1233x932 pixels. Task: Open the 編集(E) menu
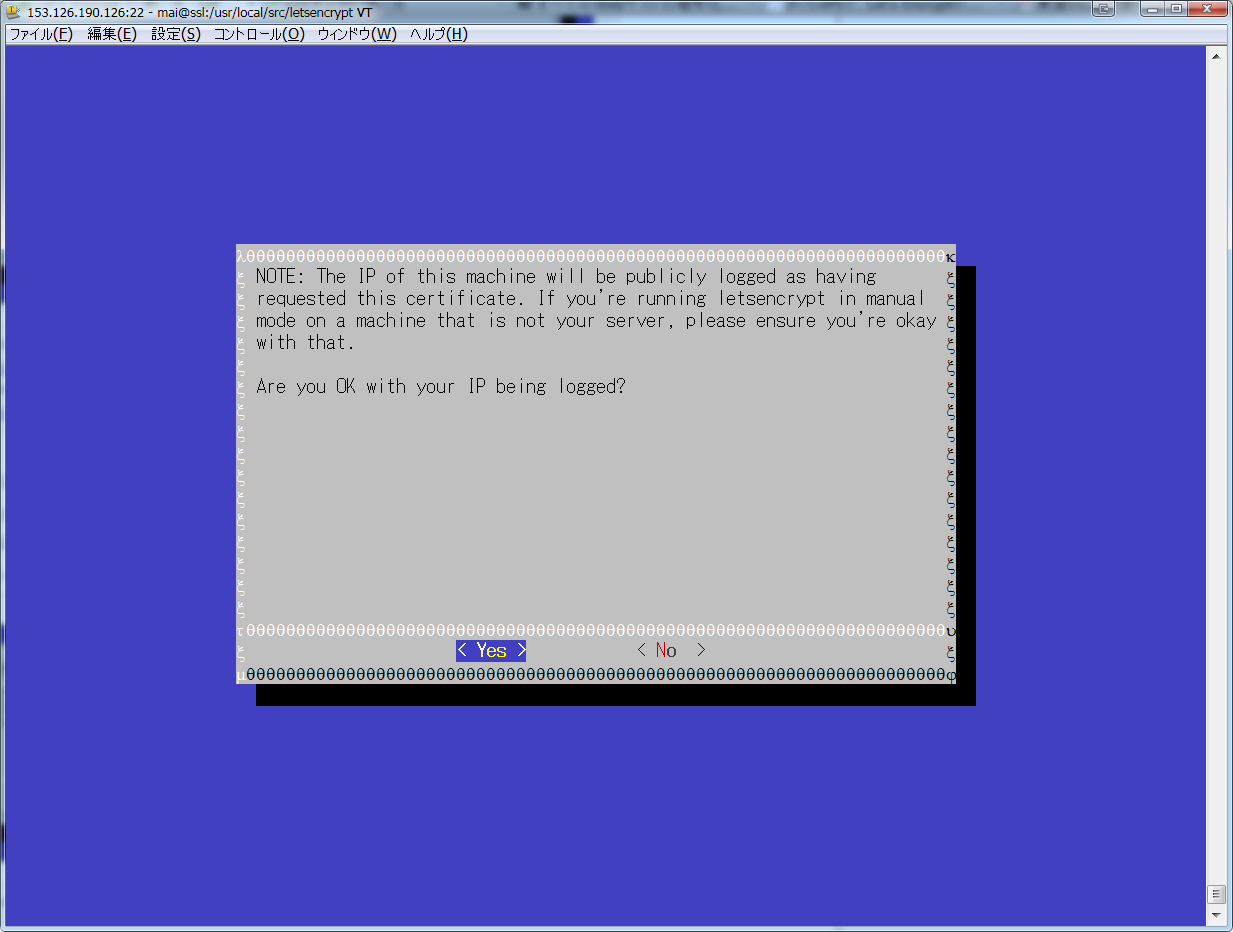[112, 34]
